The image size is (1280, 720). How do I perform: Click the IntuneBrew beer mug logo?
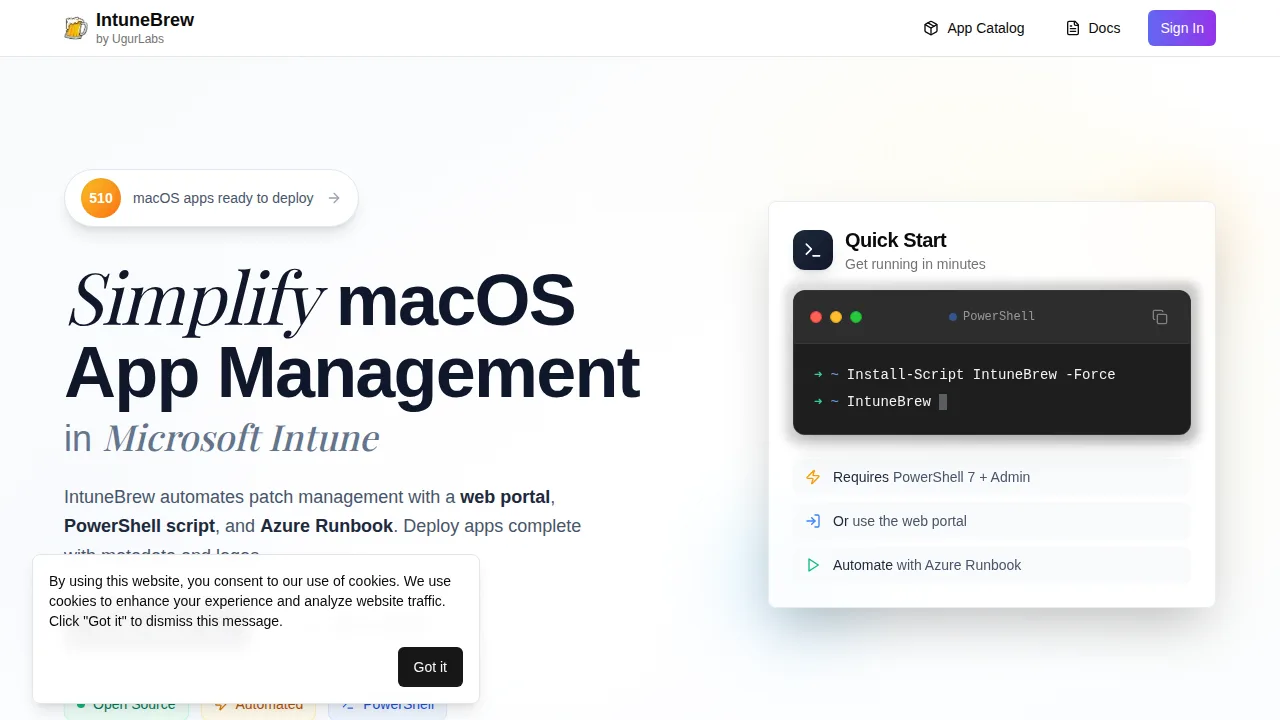click(x=76, y=28)
